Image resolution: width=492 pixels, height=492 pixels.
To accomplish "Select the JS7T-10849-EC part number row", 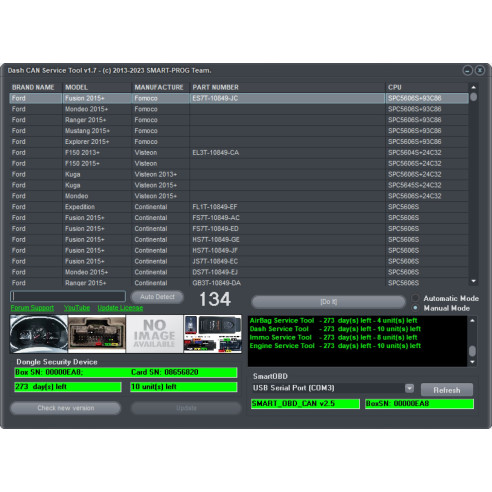I will 239,261.
